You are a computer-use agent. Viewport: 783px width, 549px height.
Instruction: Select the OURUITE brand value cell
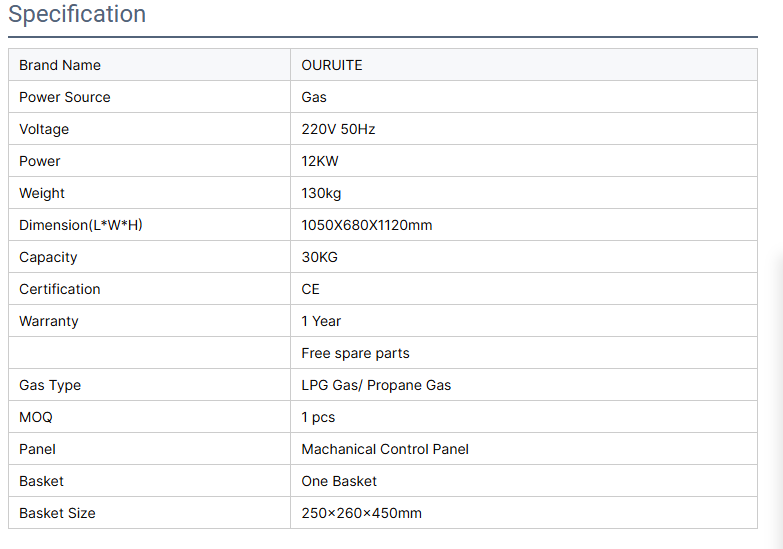pyautogui.click(x=332, y=65)
